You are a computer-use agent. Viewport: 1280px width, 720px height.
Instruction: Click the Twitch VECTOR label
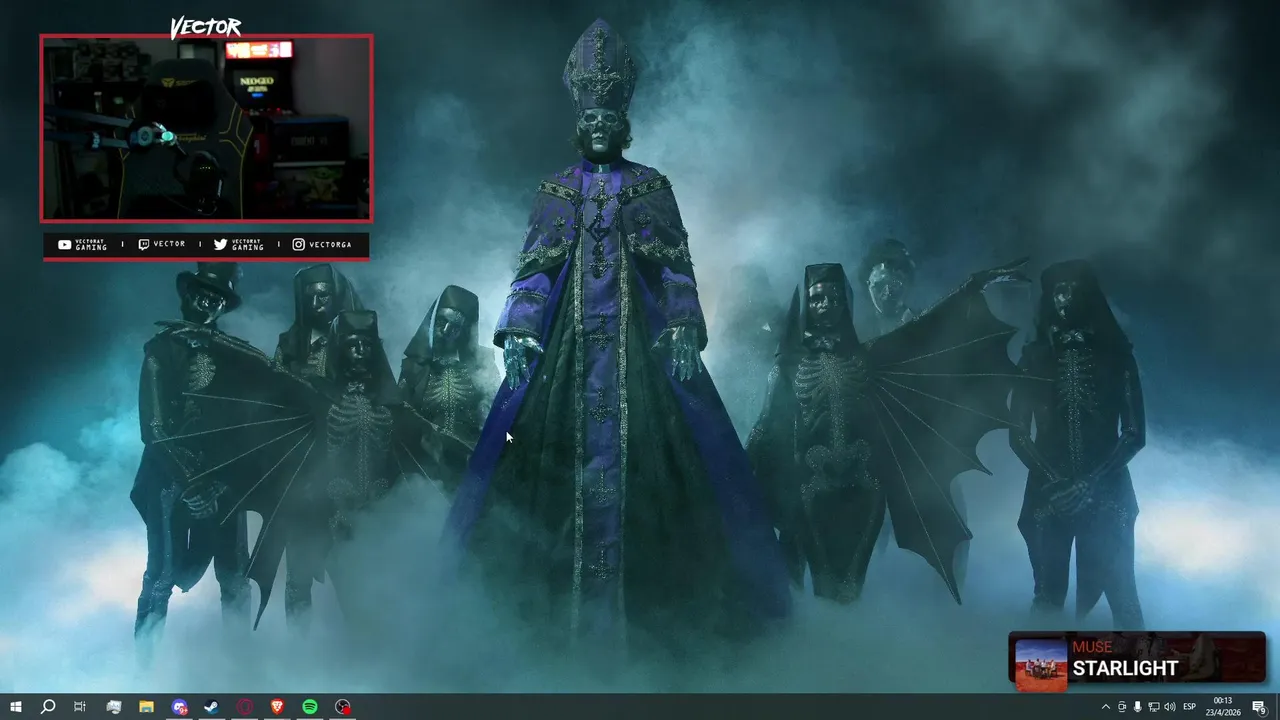tap(161, 244)
